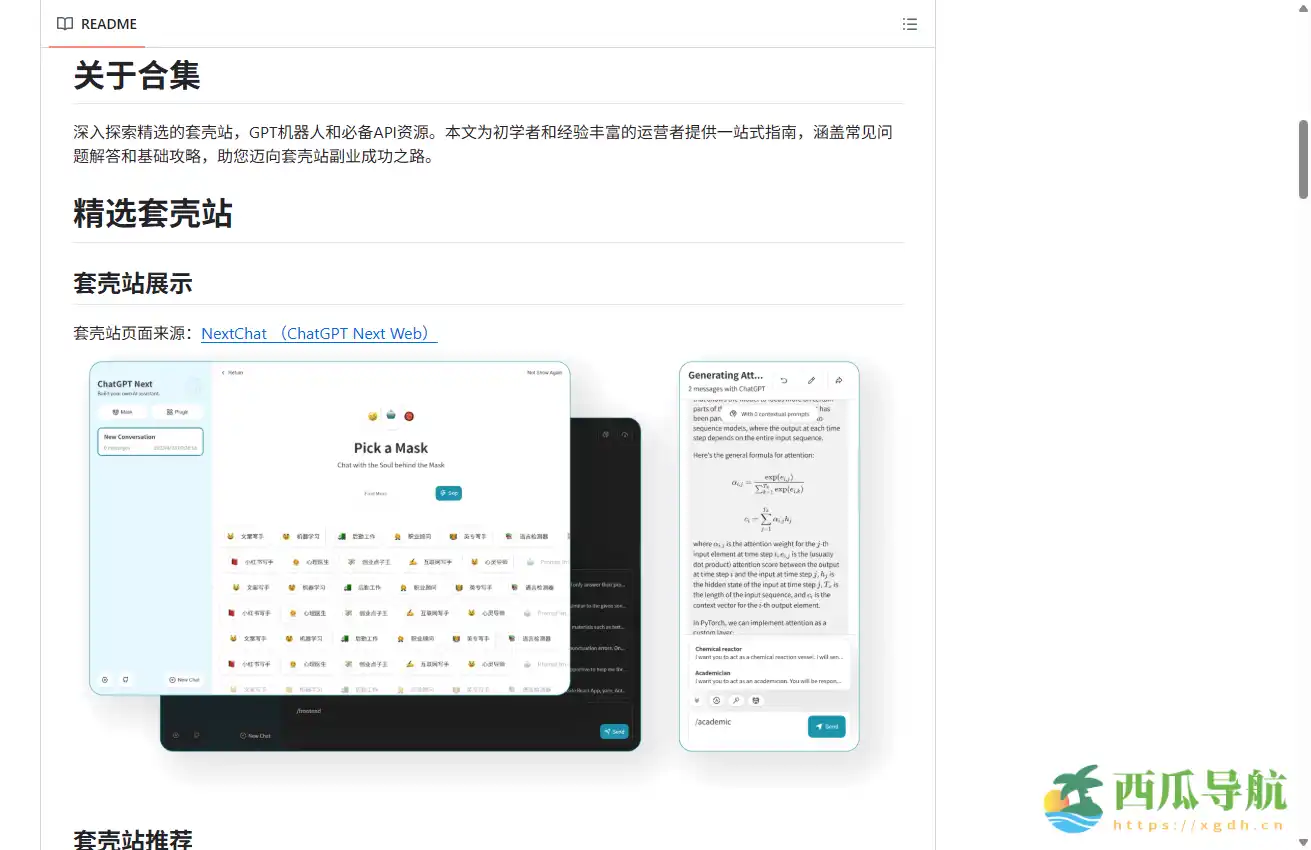The image size is (1311, 850).
Task: Click the pencil edit icon in the chat header
Action: (x=812, y=380)
